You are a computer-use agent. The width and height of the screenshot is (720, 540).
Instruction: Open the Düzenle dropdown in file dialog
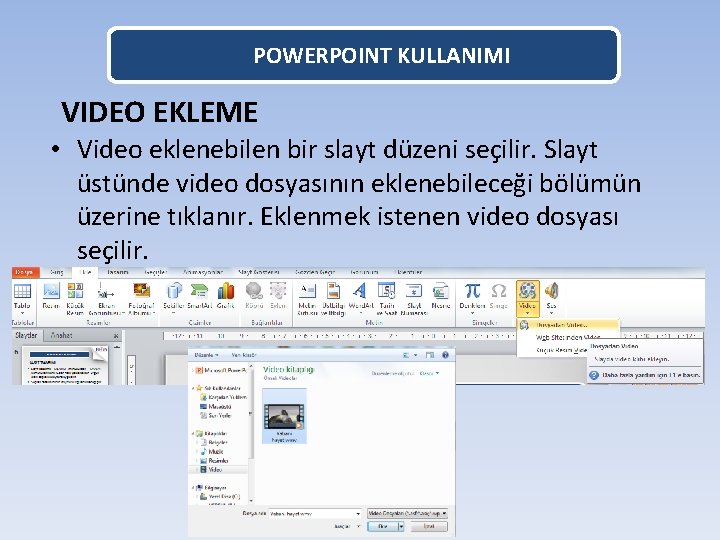[x=206, y=355]
